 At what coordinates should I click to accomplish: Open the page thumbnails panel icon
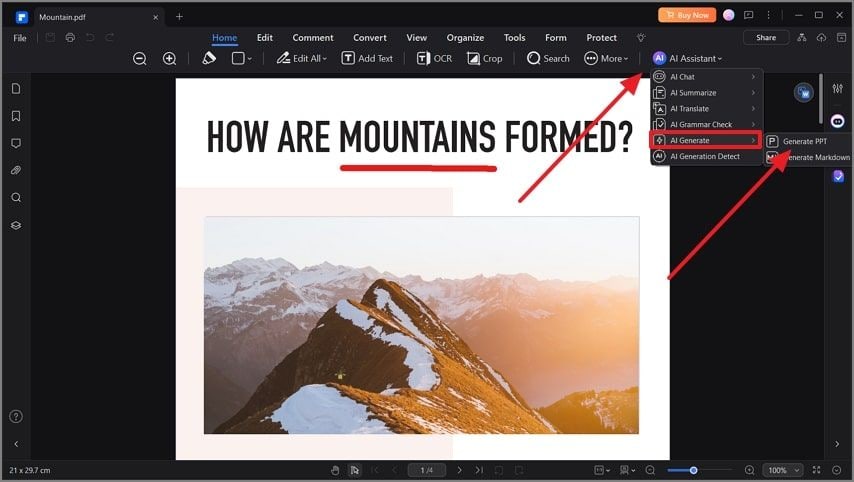16,88
